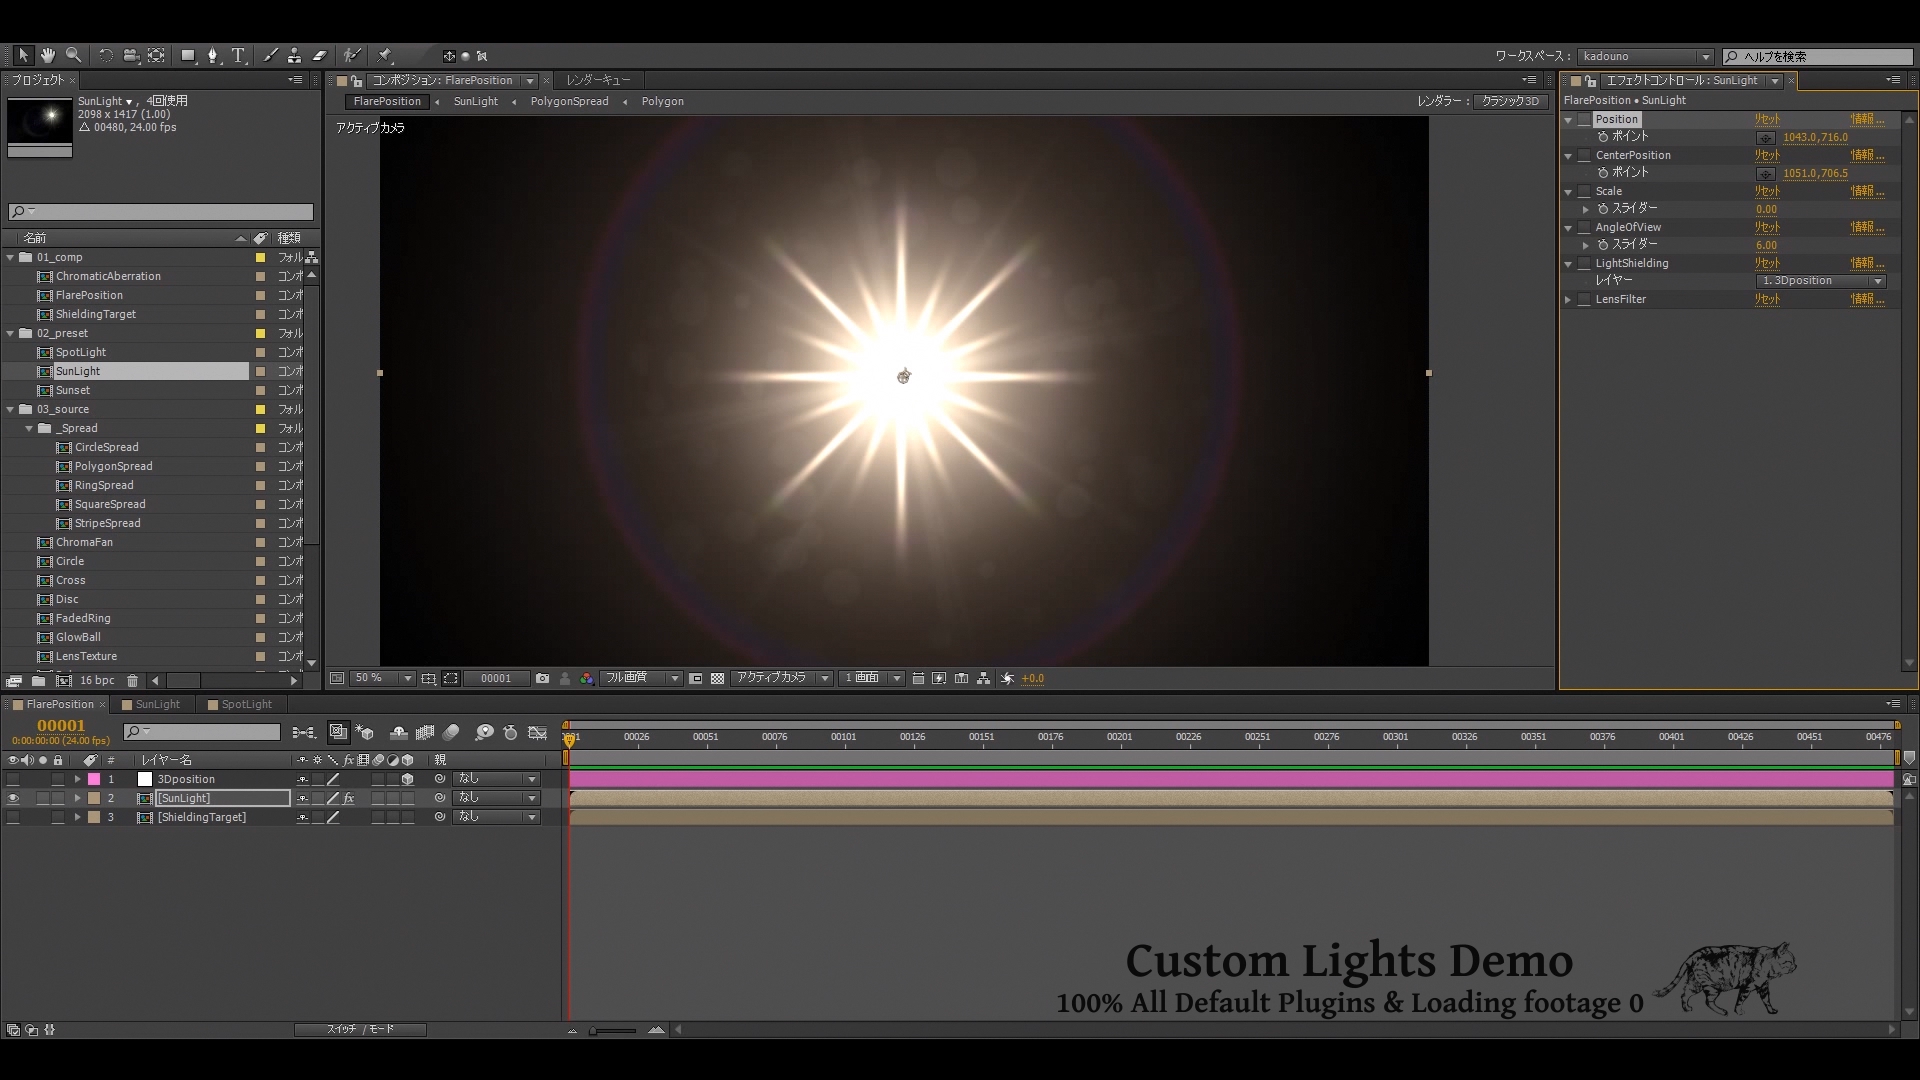1920x1080 pixels.
Task: Select the Puppet Pin tool
Action: pos(385,56)
